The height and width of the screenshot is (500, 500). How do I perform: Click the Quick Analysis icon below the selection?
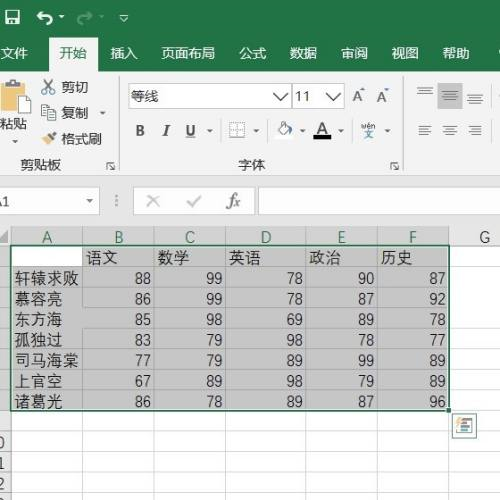pos(464,426)
